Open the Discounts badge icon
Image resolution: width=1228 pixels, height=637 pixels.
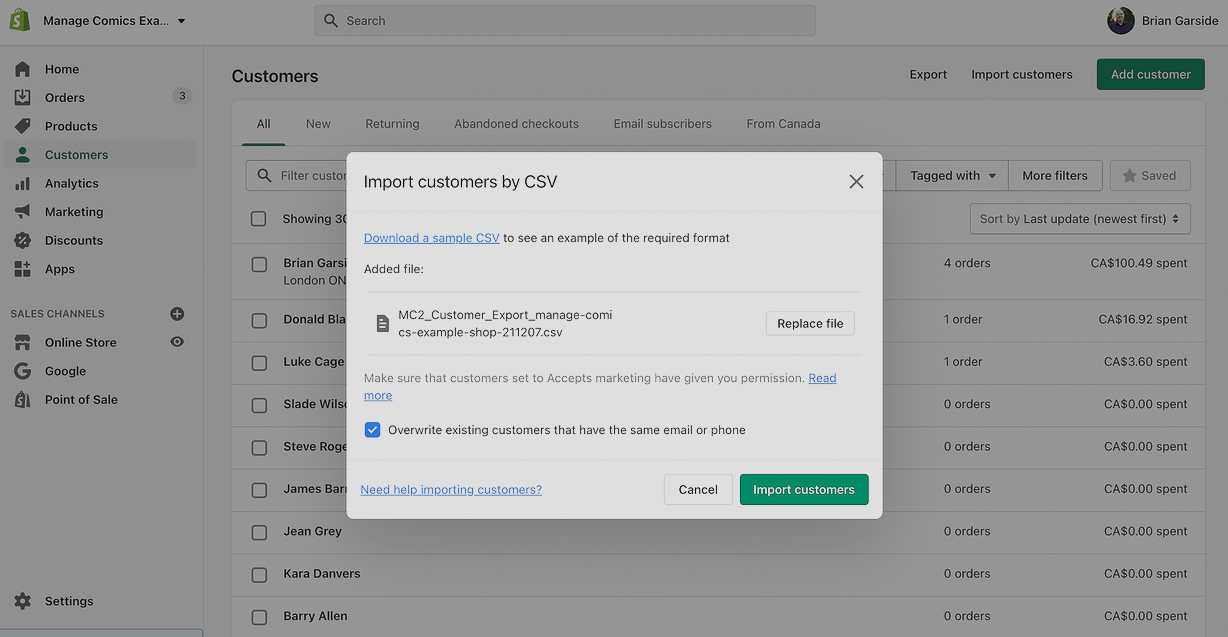(22, 240)
